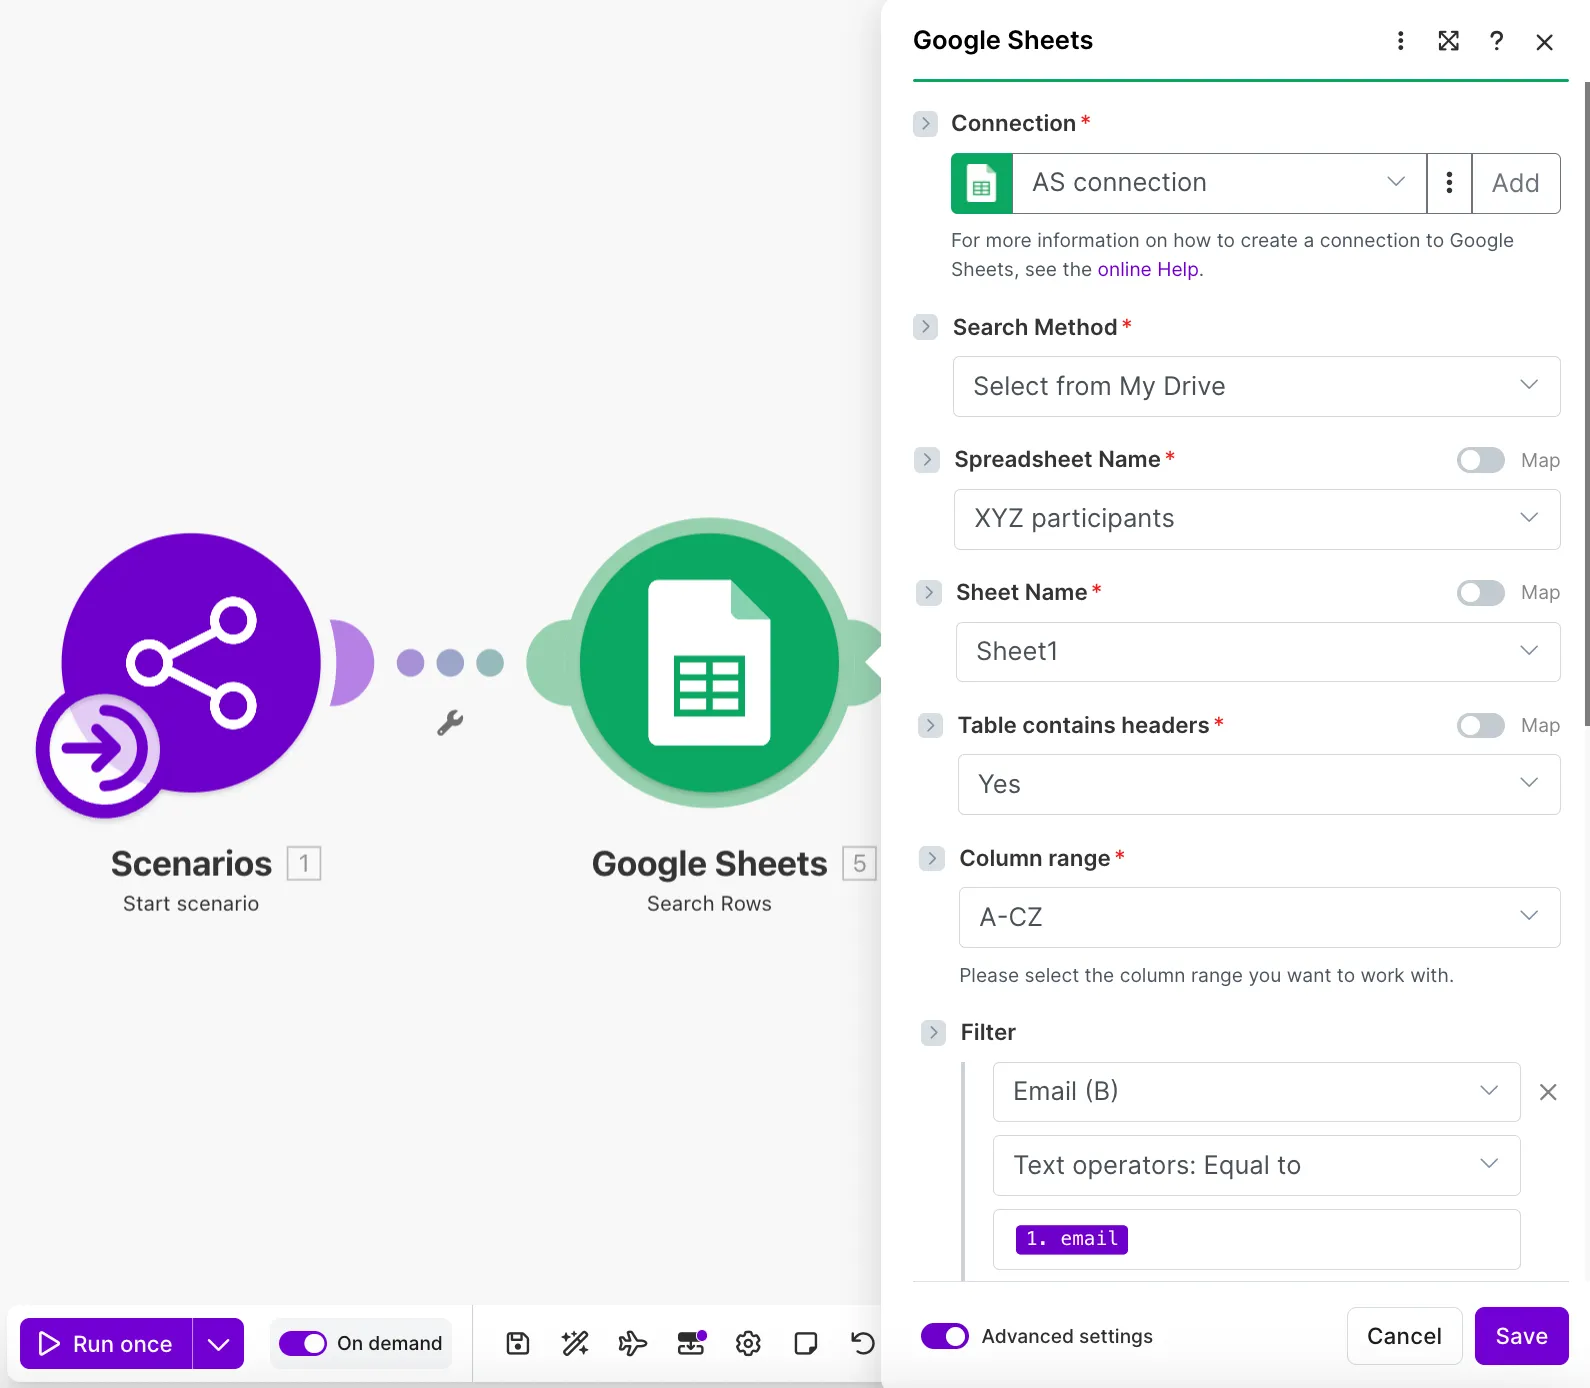Image resolution: width=1590 pixels, height=1388 pixels.
Task: Open the Search Method dropdown
Action: [x=1256, y=386]
